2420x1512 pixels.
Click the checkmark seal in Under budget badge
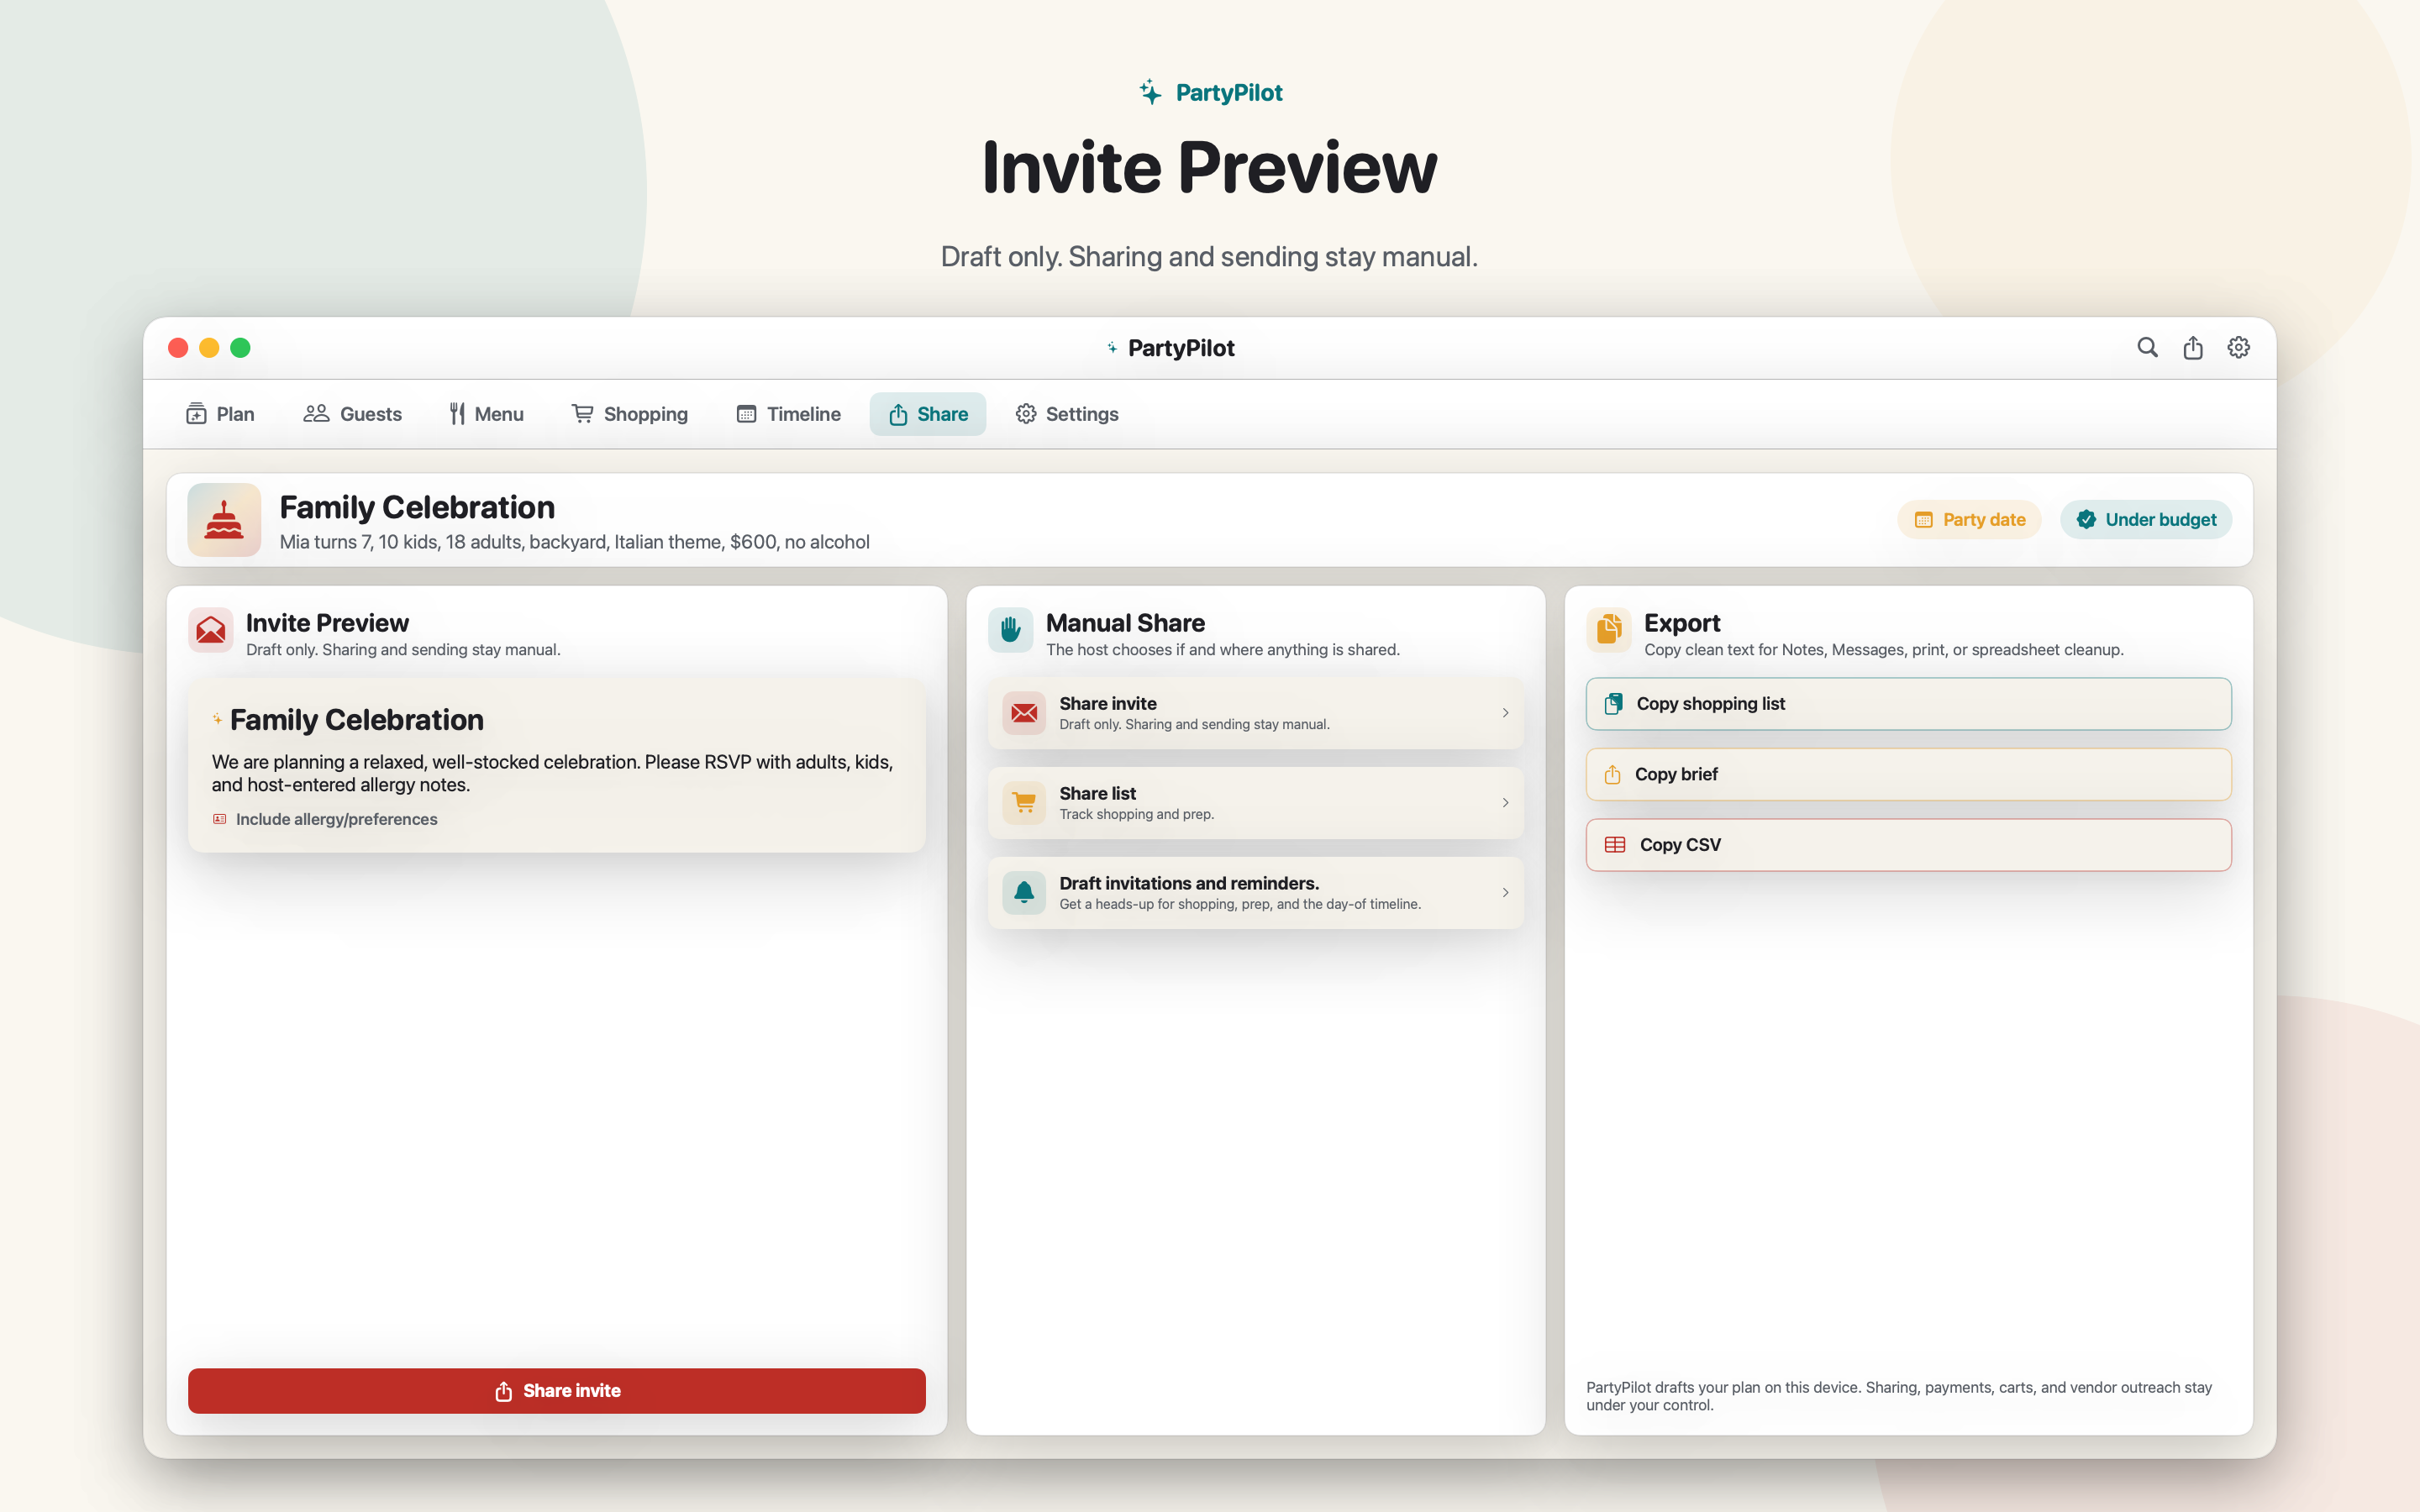point(2086,520)
